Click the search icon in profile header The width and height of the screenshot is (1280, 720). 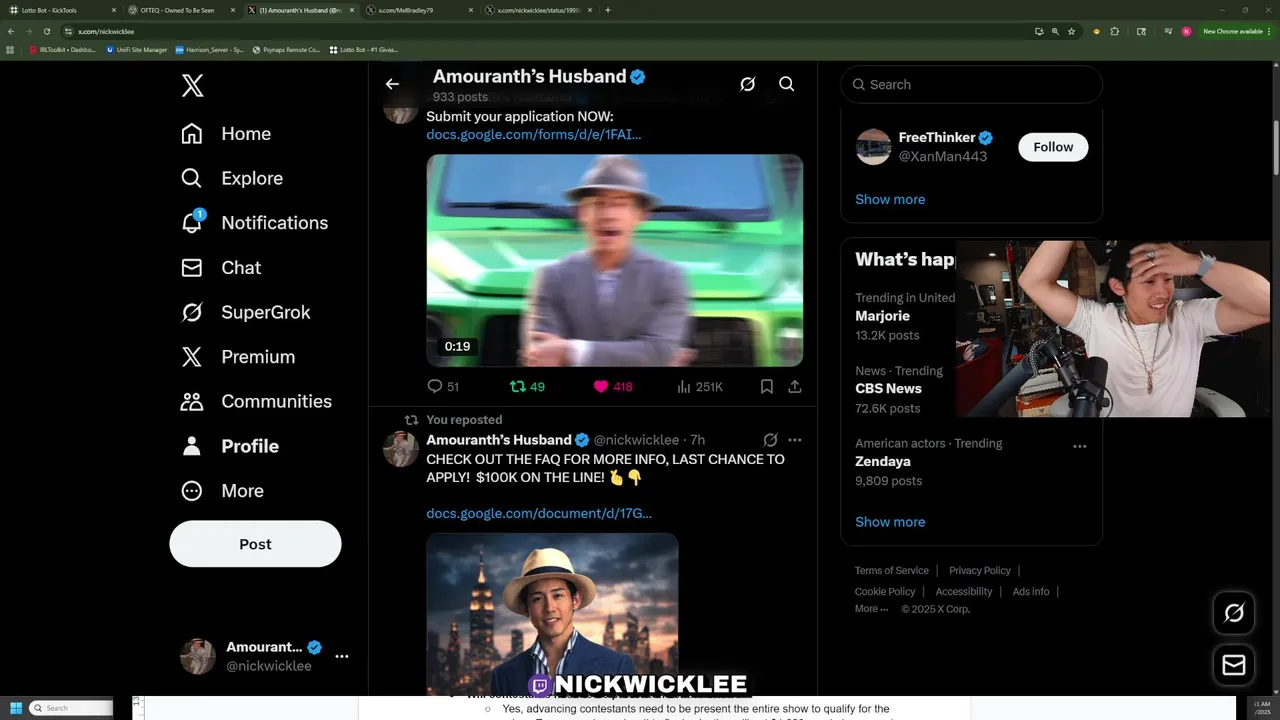tap(787, 84)
